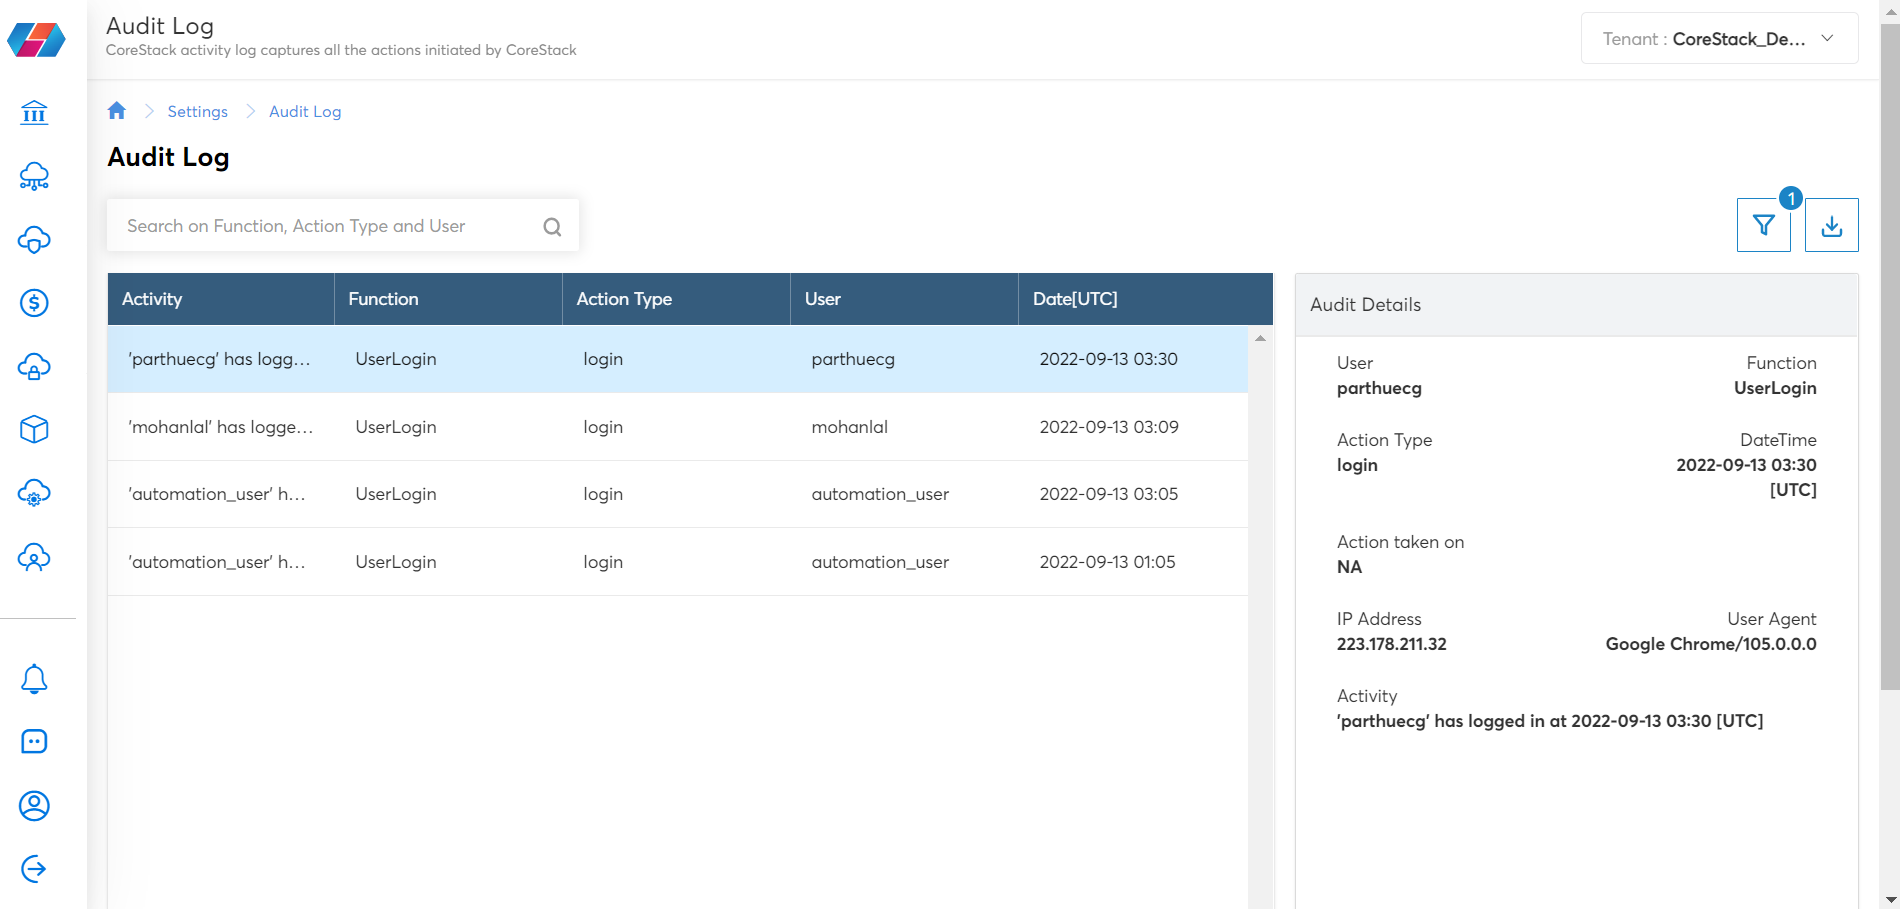Open the cloud refresh operations sidebar icon
Screen dimensions: 1900x909
pyautogui.click(x=34, y=240)
